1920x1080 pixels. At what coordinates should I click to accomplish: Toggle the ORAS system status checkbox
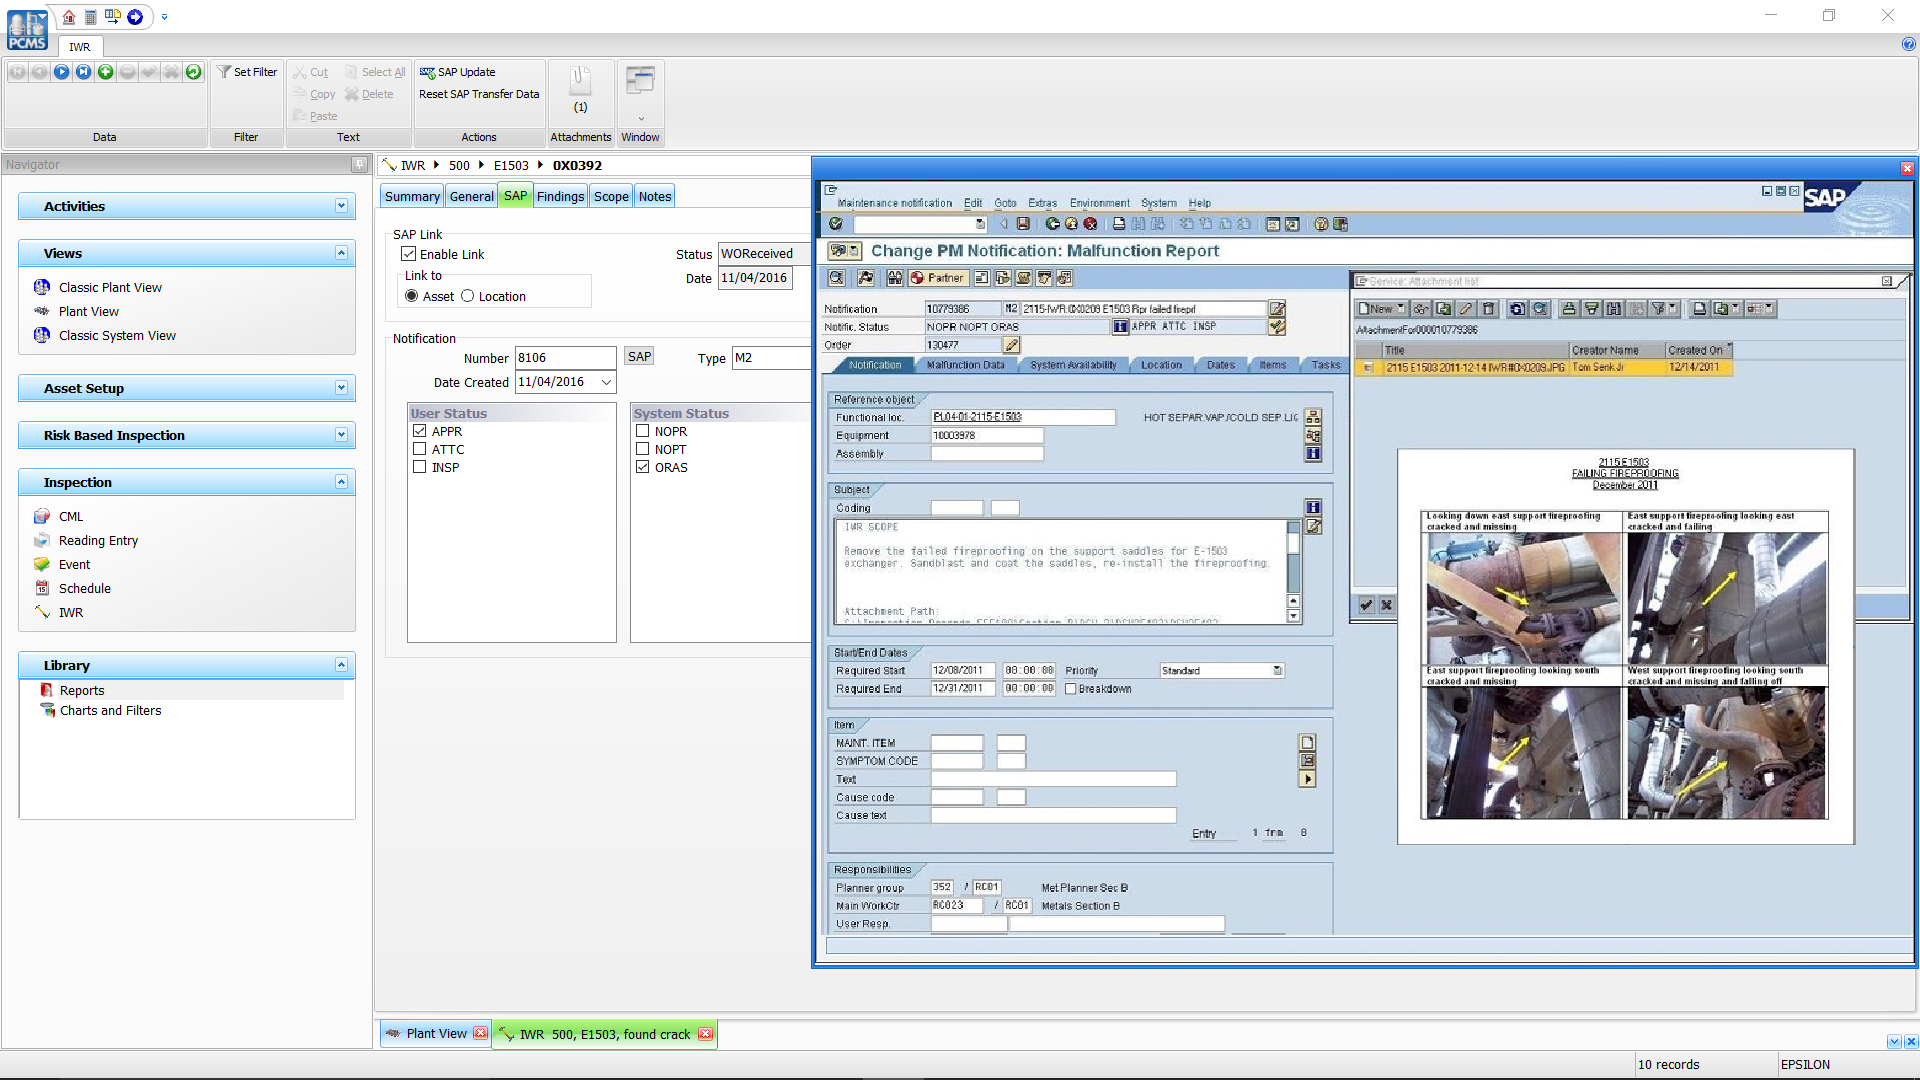[x=644, y=467]
